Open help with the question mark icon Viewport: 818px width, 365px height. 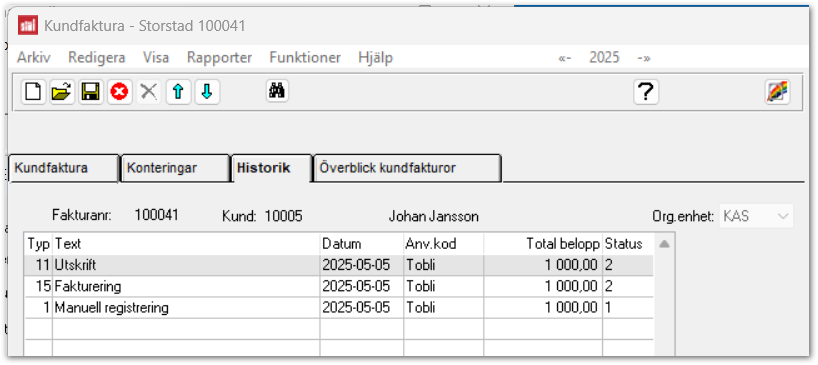pos(646,92)
